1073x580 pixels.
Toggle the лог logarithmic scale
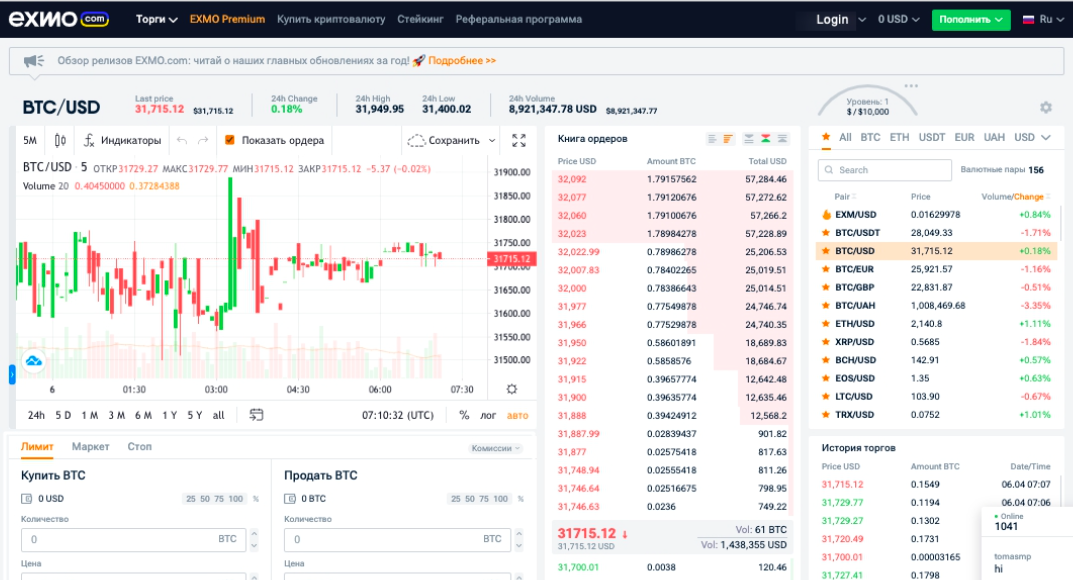(488, 415)
